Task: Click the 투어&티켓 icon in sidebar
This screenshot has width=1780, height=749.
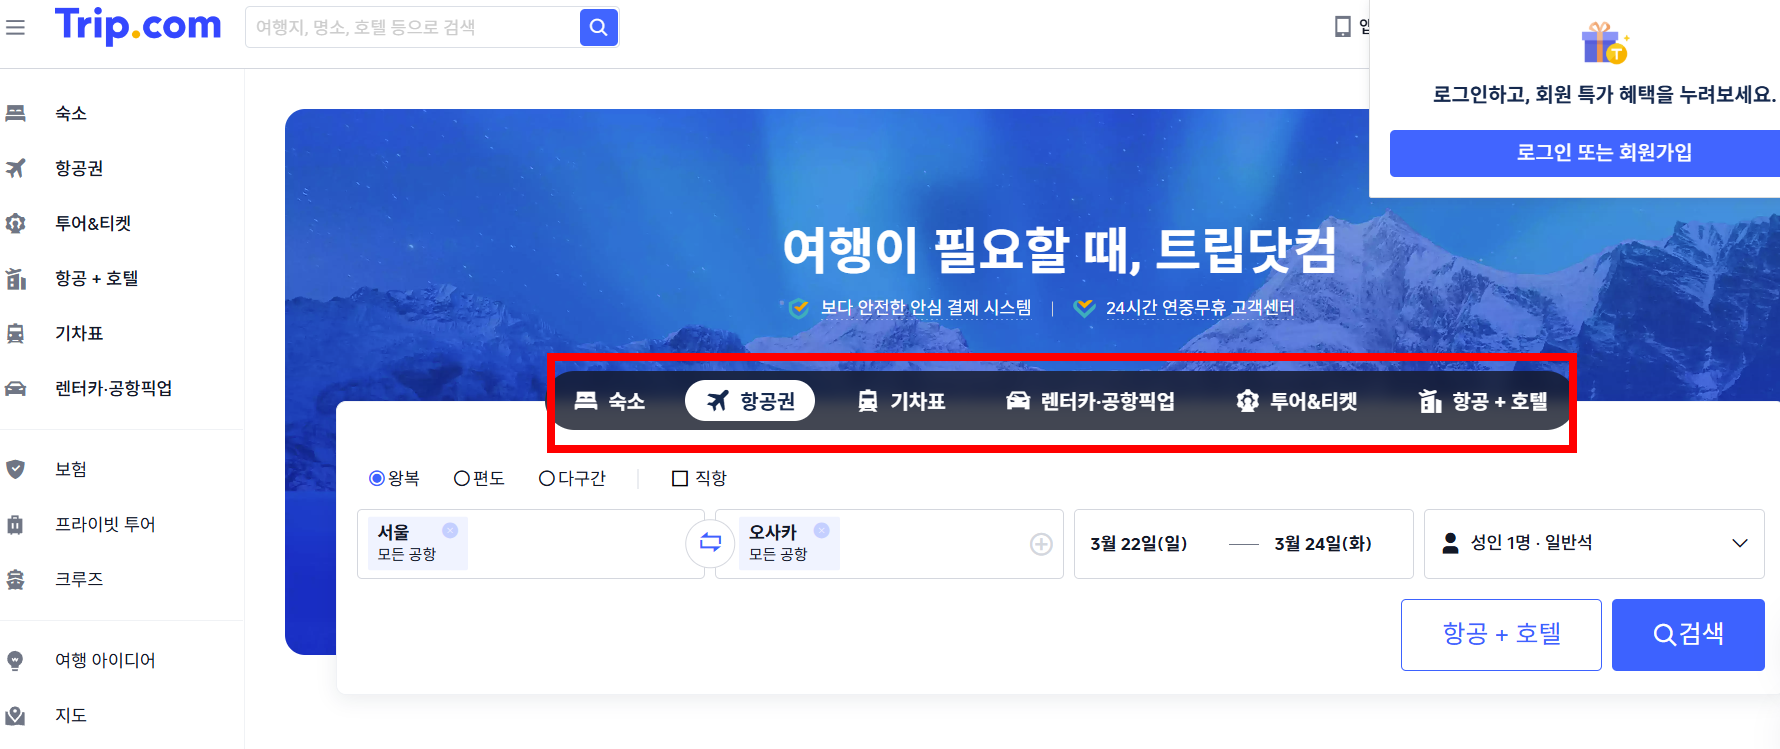Action: 16,223
